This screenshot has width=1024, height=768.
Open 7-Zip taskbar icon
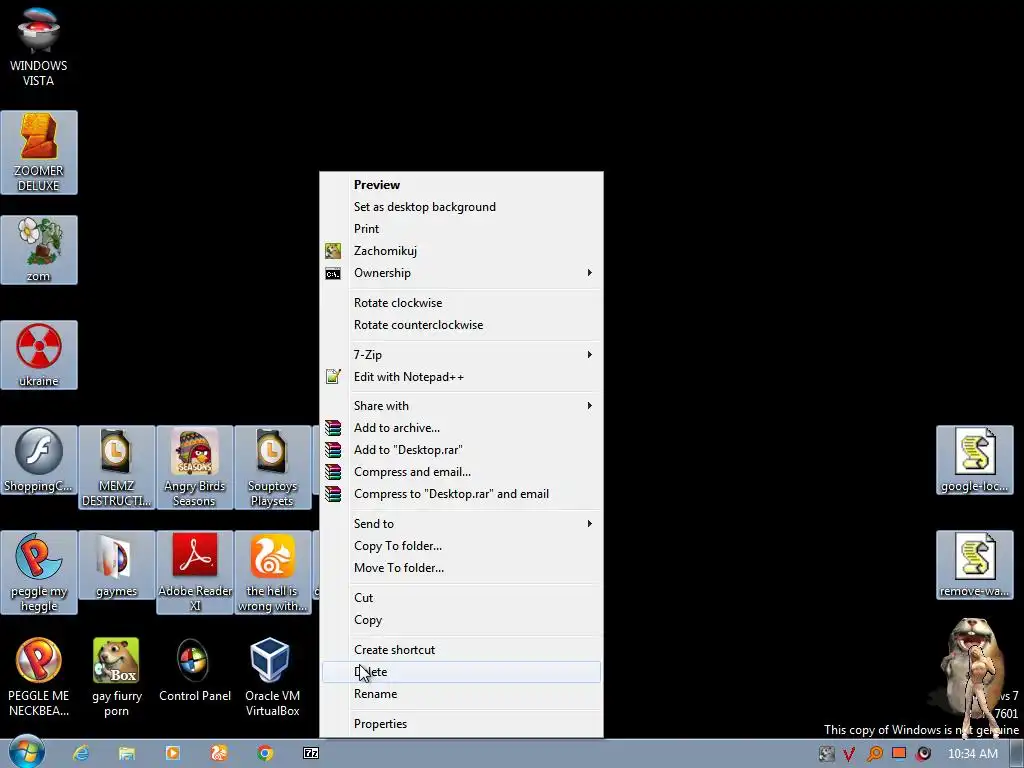click(x=311, y=753)
